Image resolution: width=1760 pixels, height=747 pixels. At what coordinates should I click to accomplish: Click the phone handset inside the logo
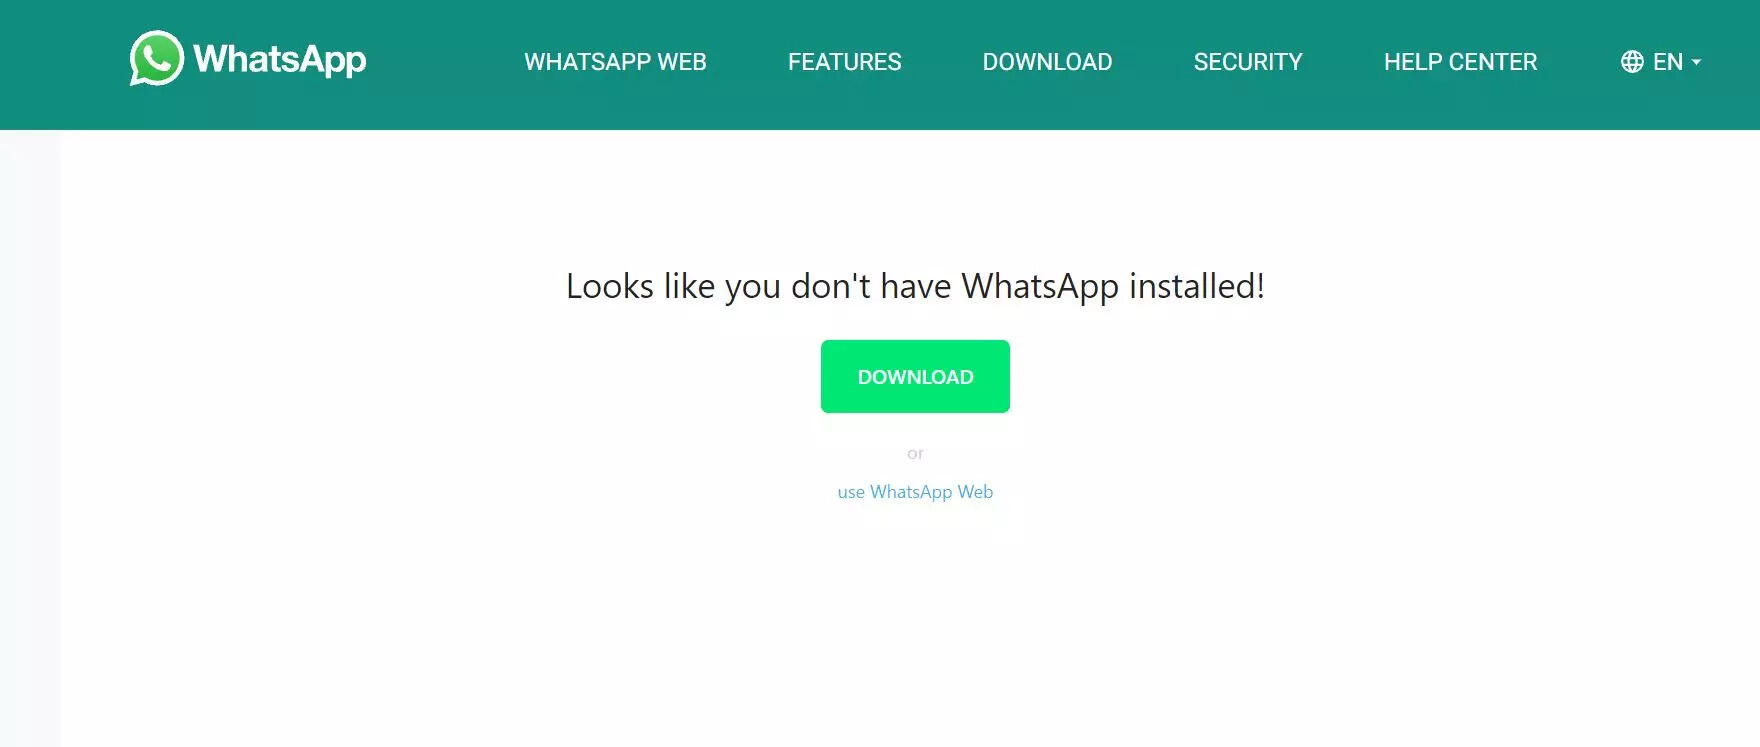coord(157,58)
